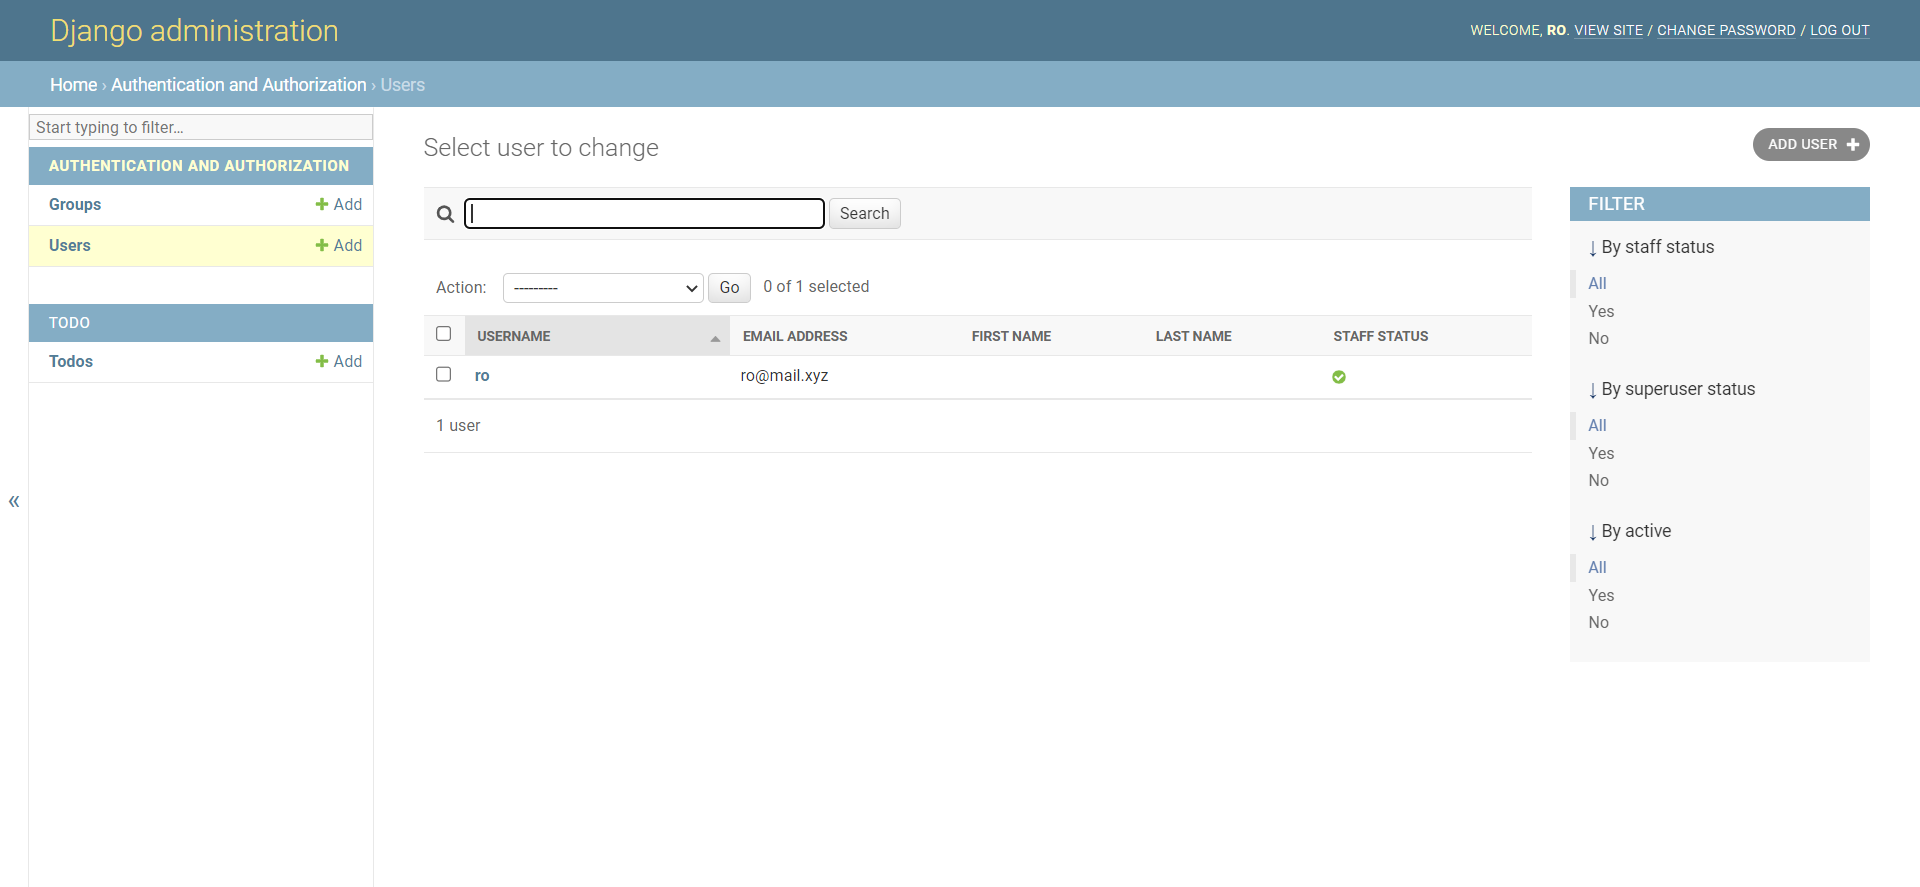Viewport: 1920px width, 887px height.
Task: Click the ADD USER button
Action: click(x=1811, y=145)
